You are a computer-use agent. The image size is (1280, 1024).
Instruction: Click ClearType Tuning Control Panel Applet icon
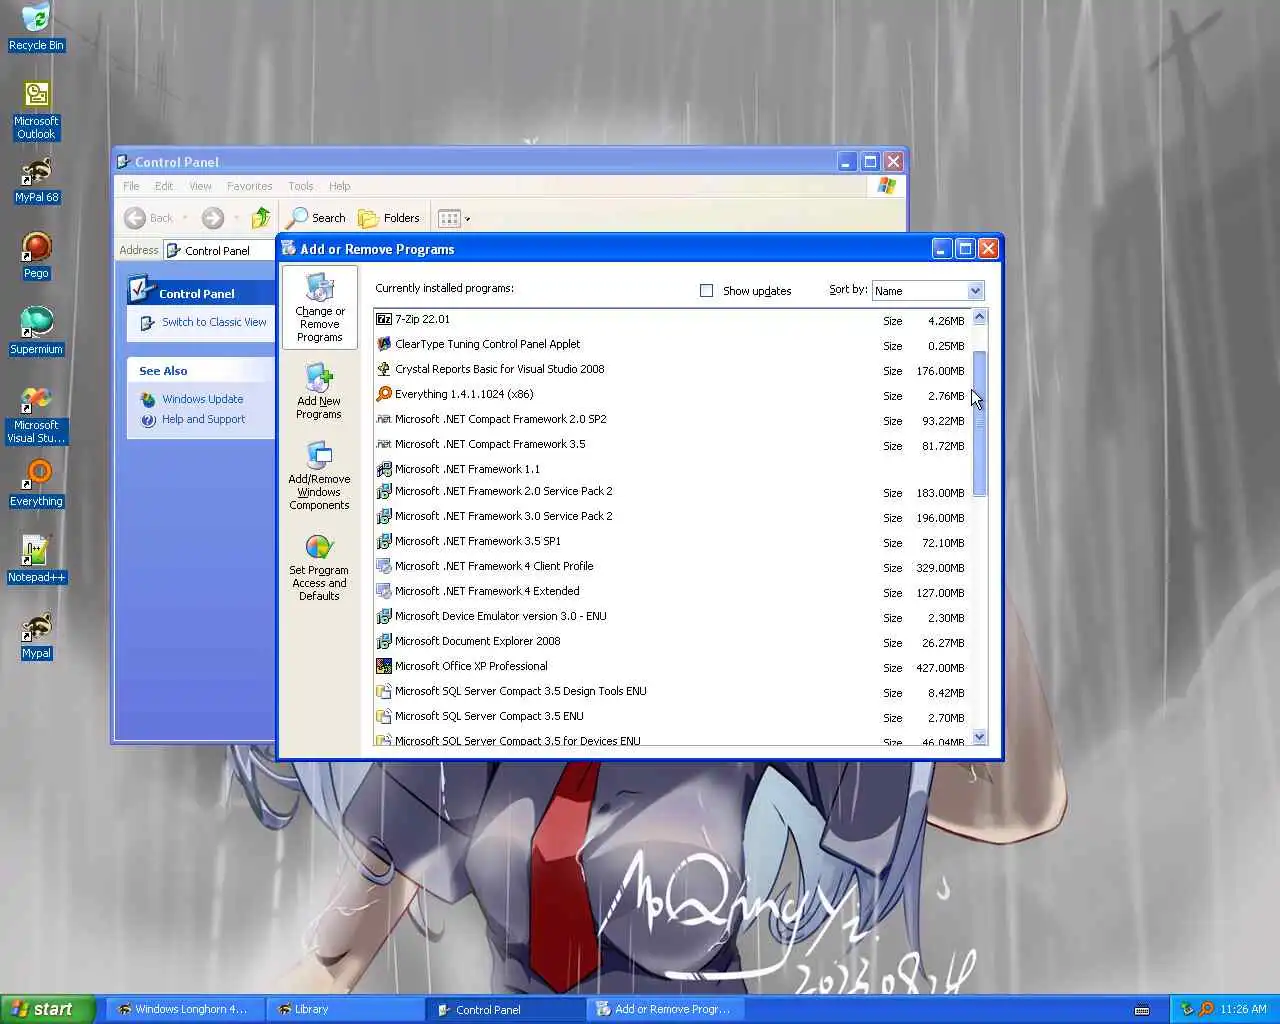tap(383, 344)
